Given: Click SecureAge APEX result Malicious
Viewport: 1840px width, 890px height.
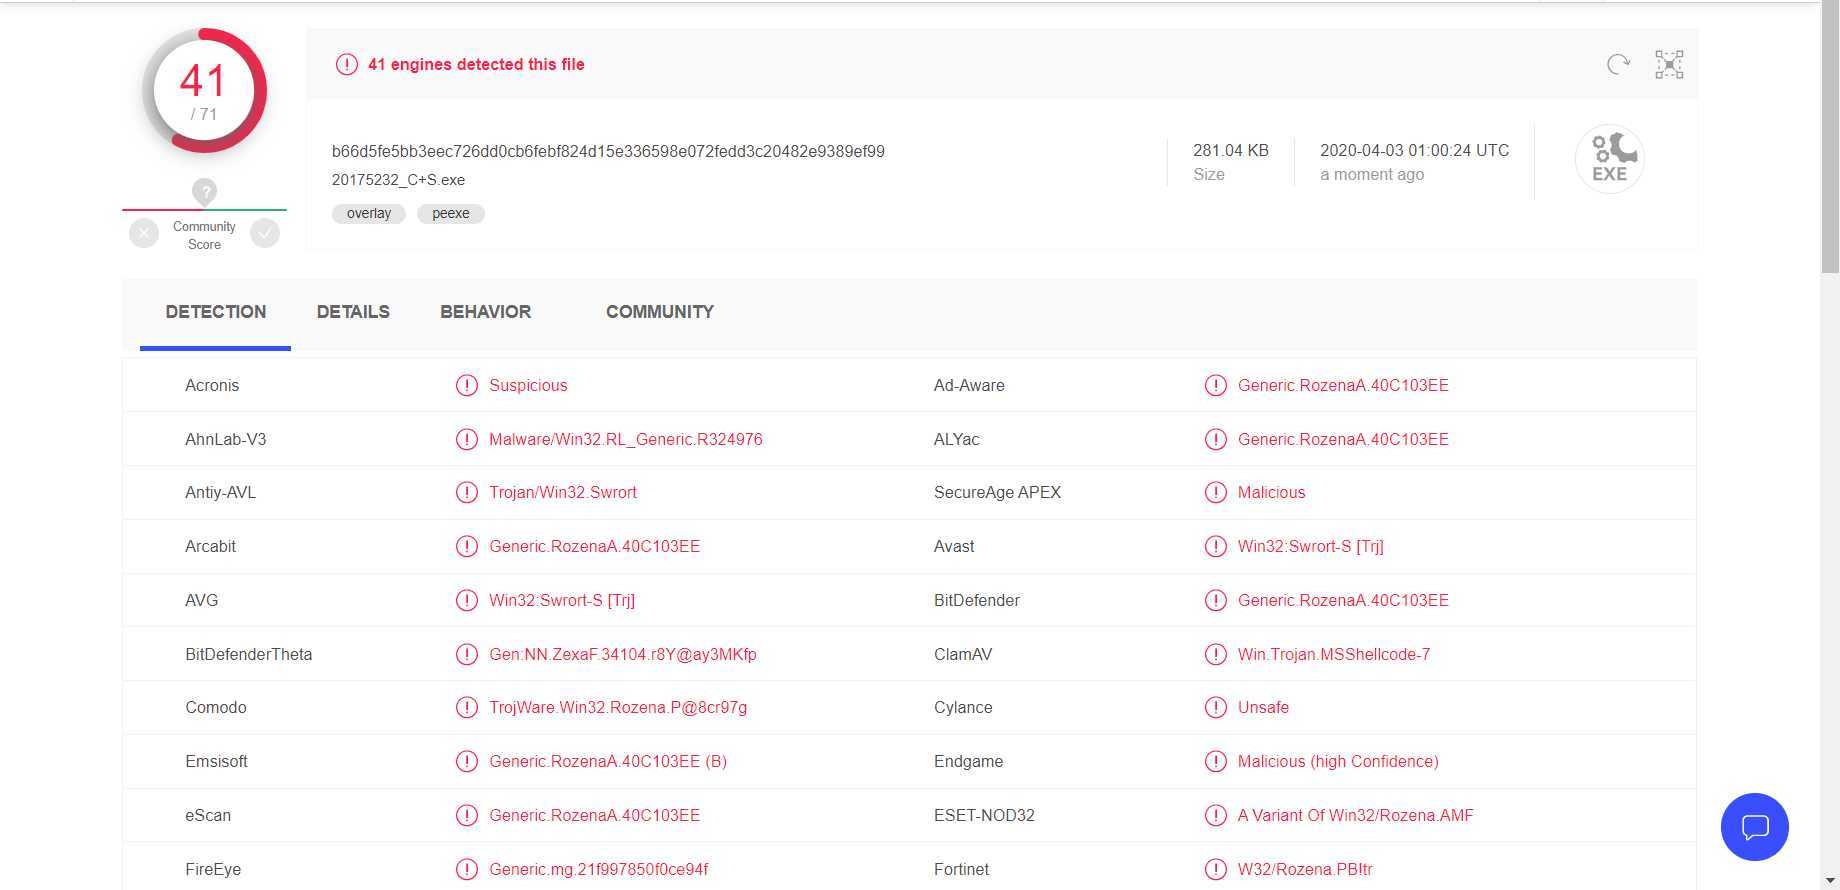Looking at the screenshot, I should [x=1272, y=492].
